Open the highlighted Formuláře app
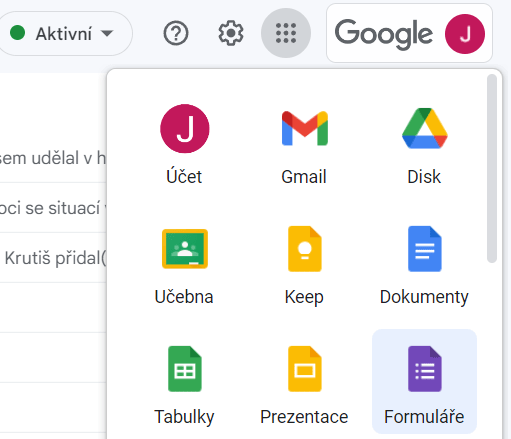This screenshot has width=511, height=439. pyautogui.click(x=424, y=382)
